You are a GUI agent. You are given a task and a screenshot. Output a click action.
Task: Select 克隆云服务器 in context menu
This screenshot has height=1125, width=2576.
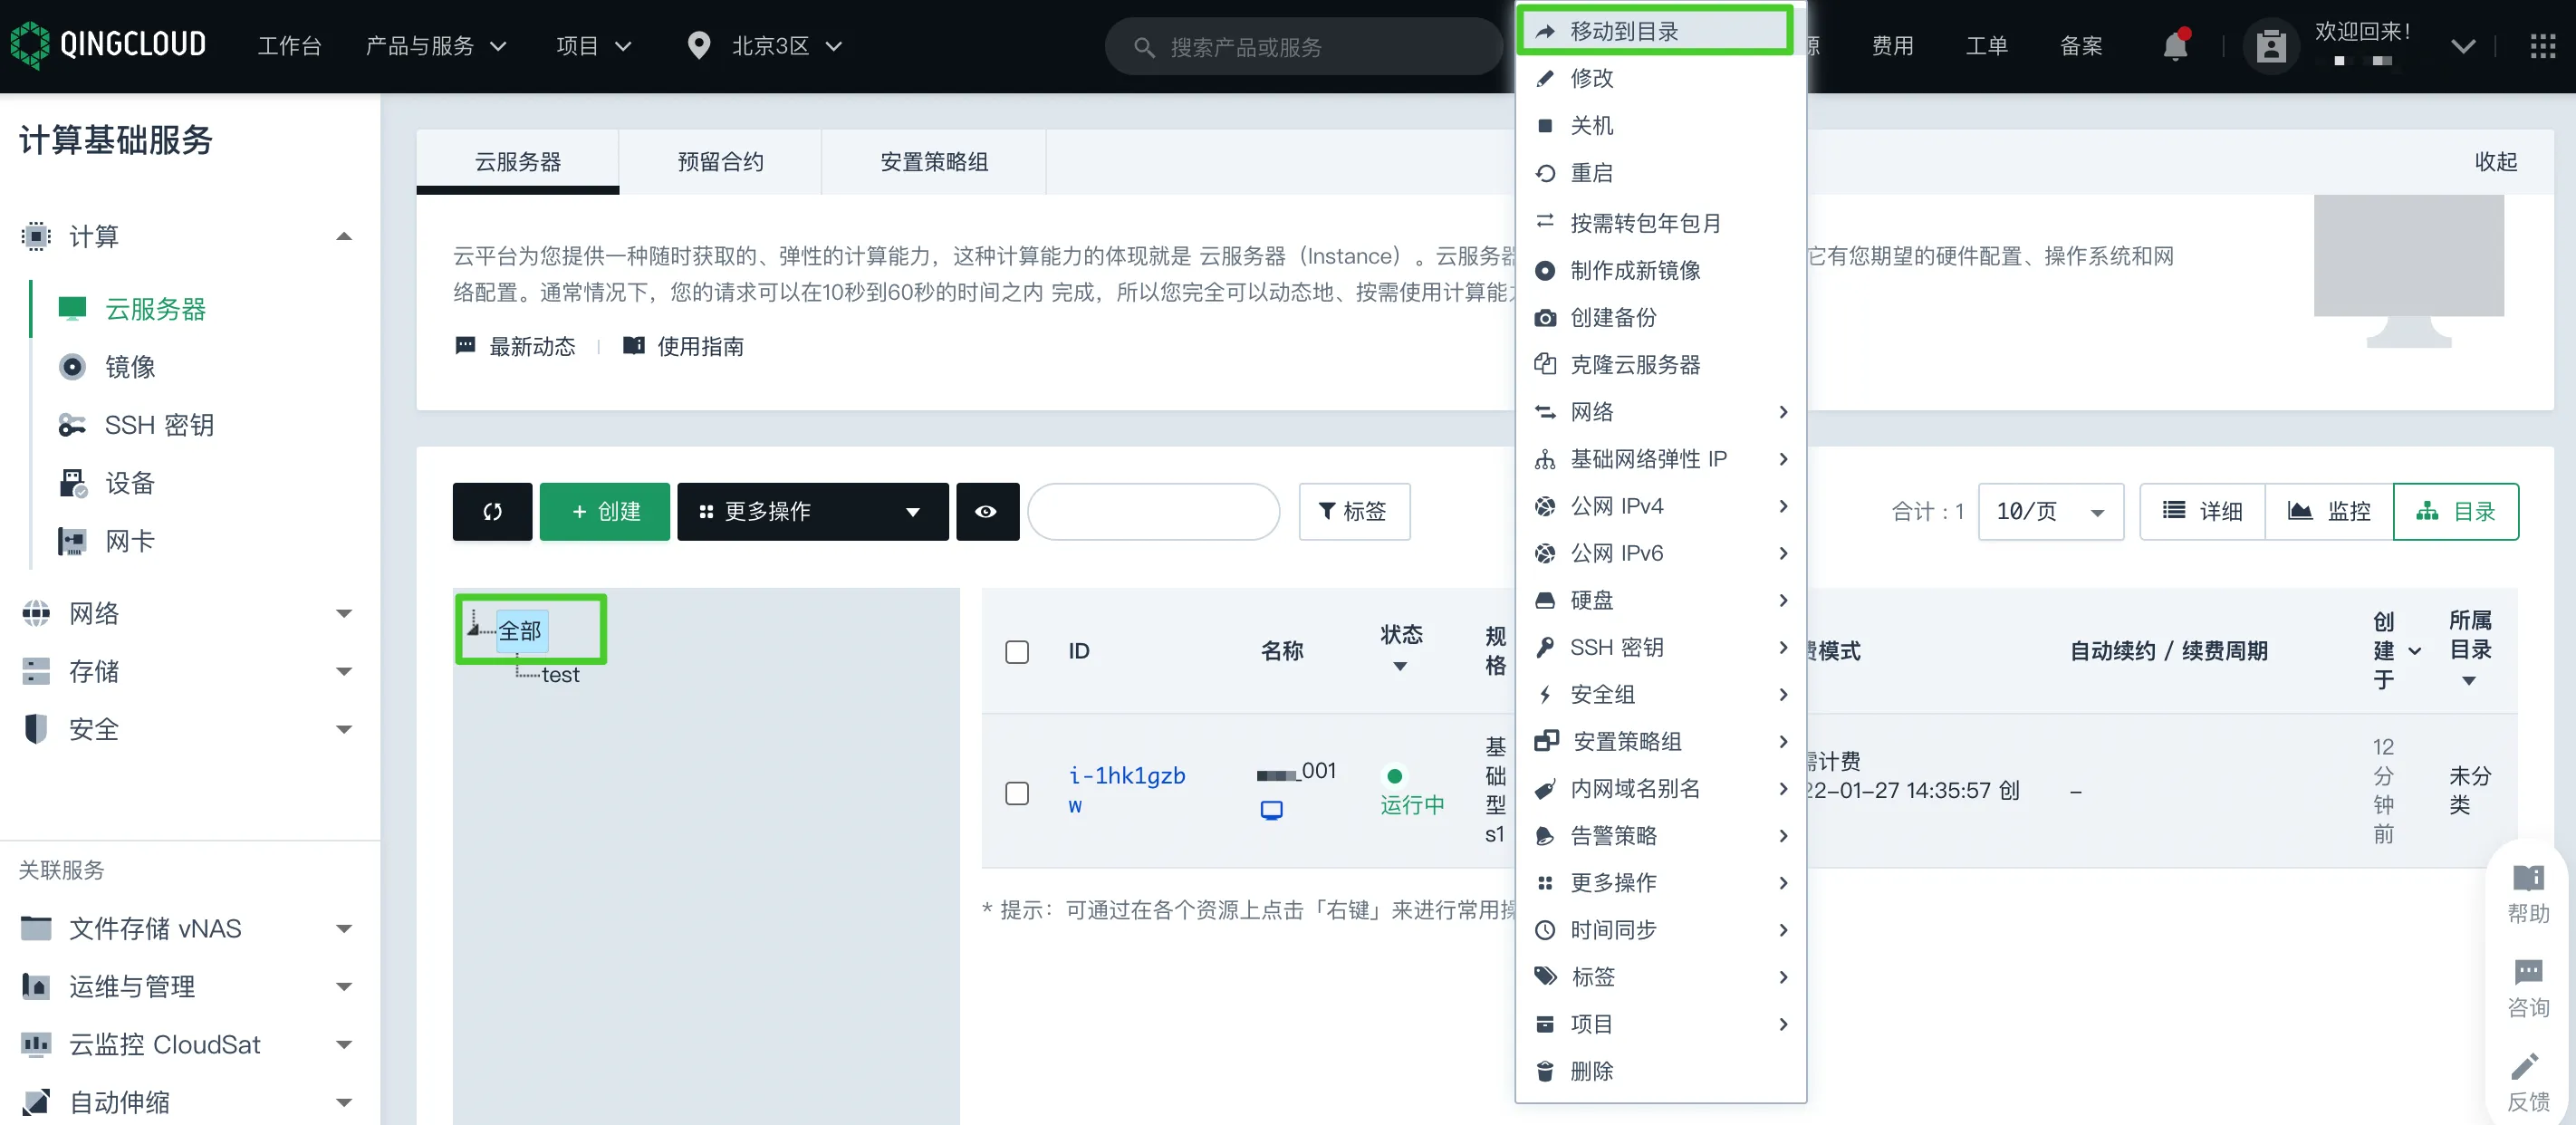point(1660,364)
